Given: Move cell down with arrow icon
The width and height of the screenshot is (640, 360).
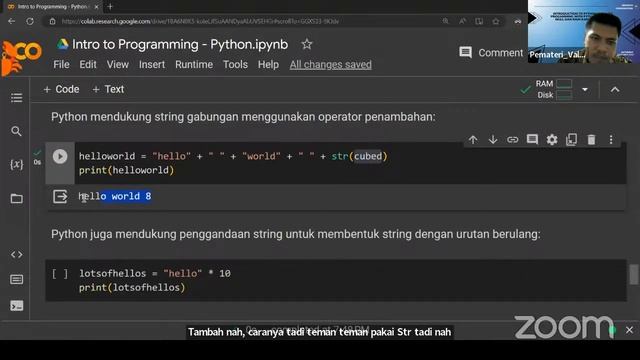Looking at the screenshot, I should click(493, 140).
